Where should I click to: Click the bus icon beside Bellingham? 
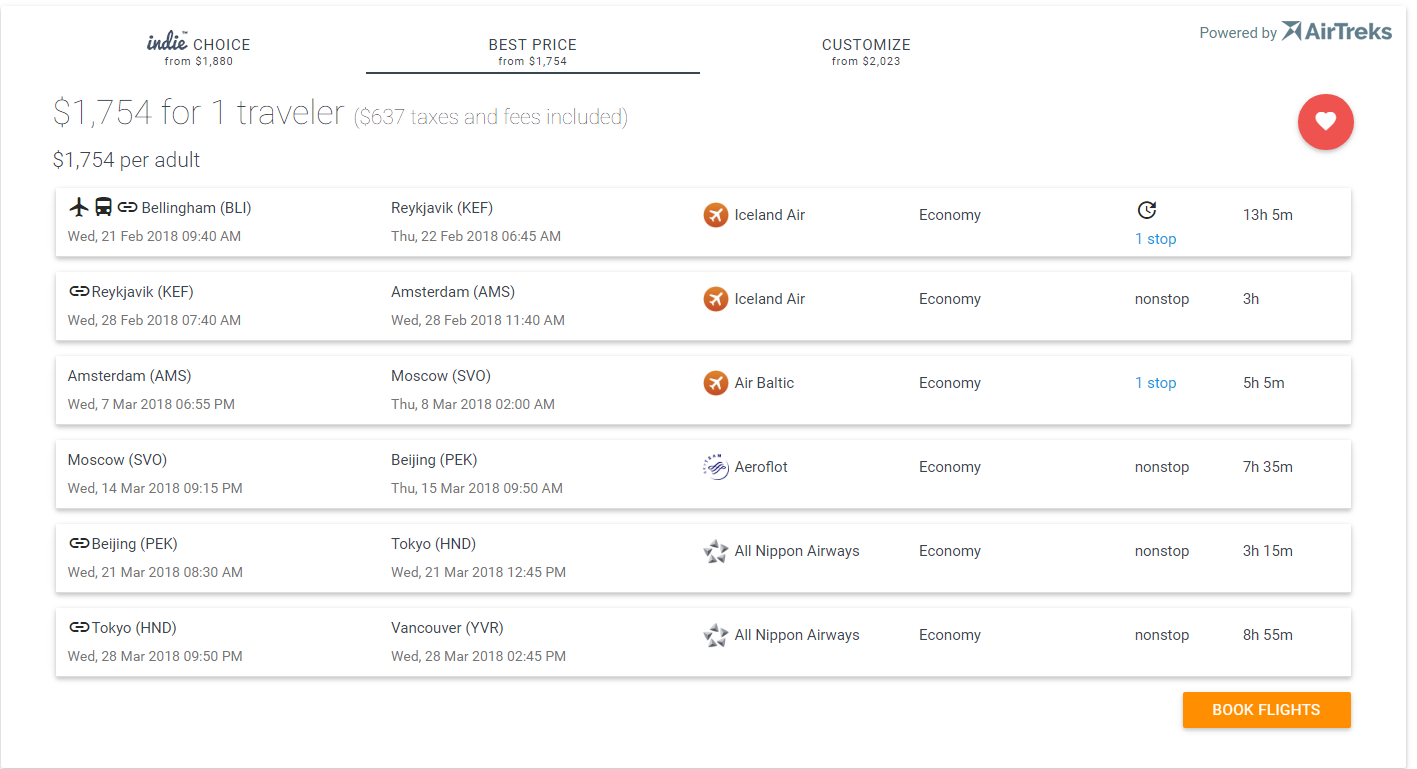click(x=104, y=207)
